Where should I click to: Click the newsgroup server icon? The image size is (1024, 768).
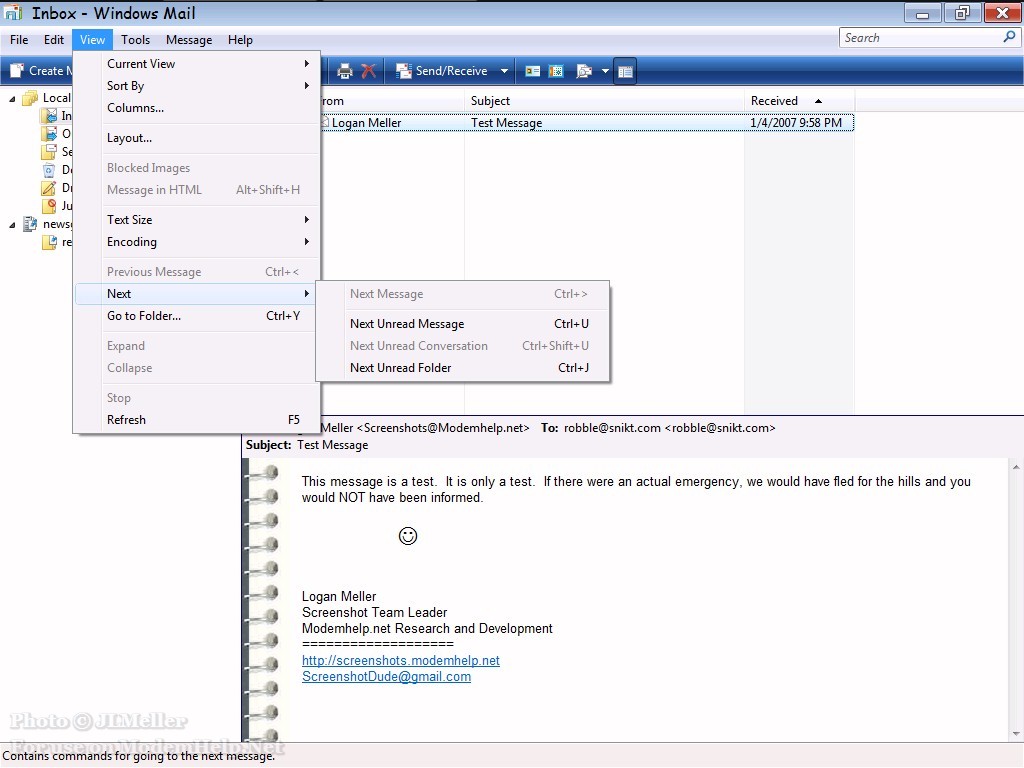pyautogui.click(x=30, y=224)
